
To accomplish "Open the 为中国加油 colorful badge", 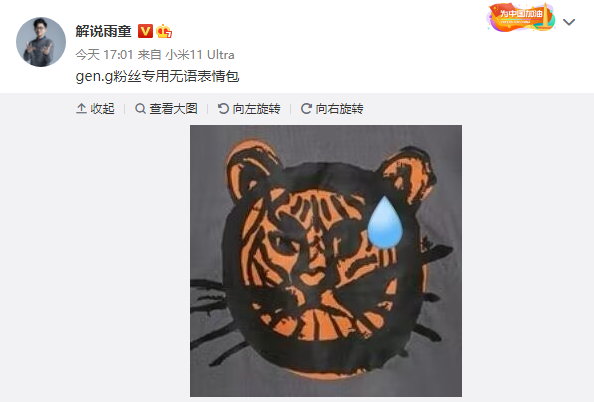I will coord(521,17).
